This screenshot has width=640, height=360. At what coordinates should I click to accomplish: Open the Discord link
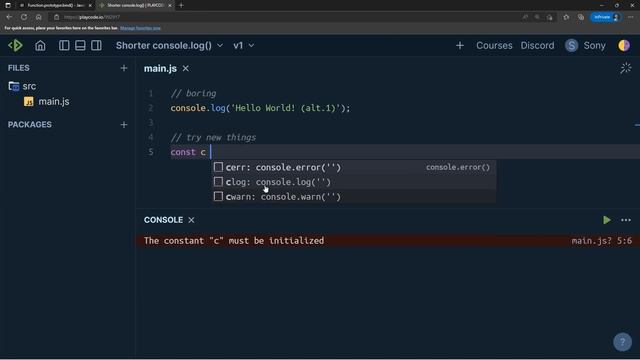pyautogui.click(x=537, y=45)
